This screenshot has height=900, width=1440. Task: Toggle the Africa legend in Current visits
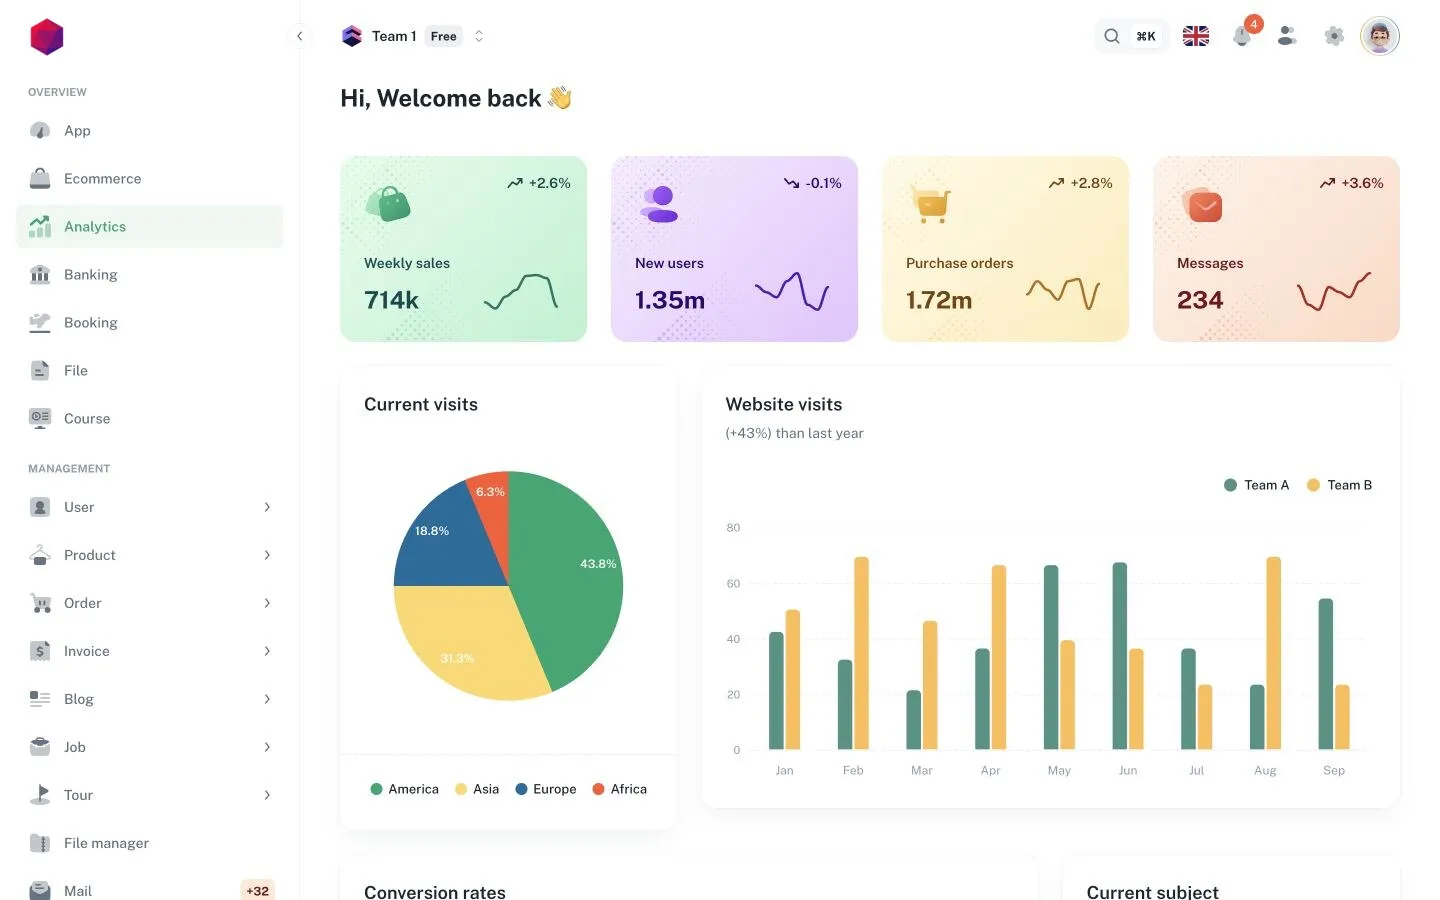pos(619,789)
